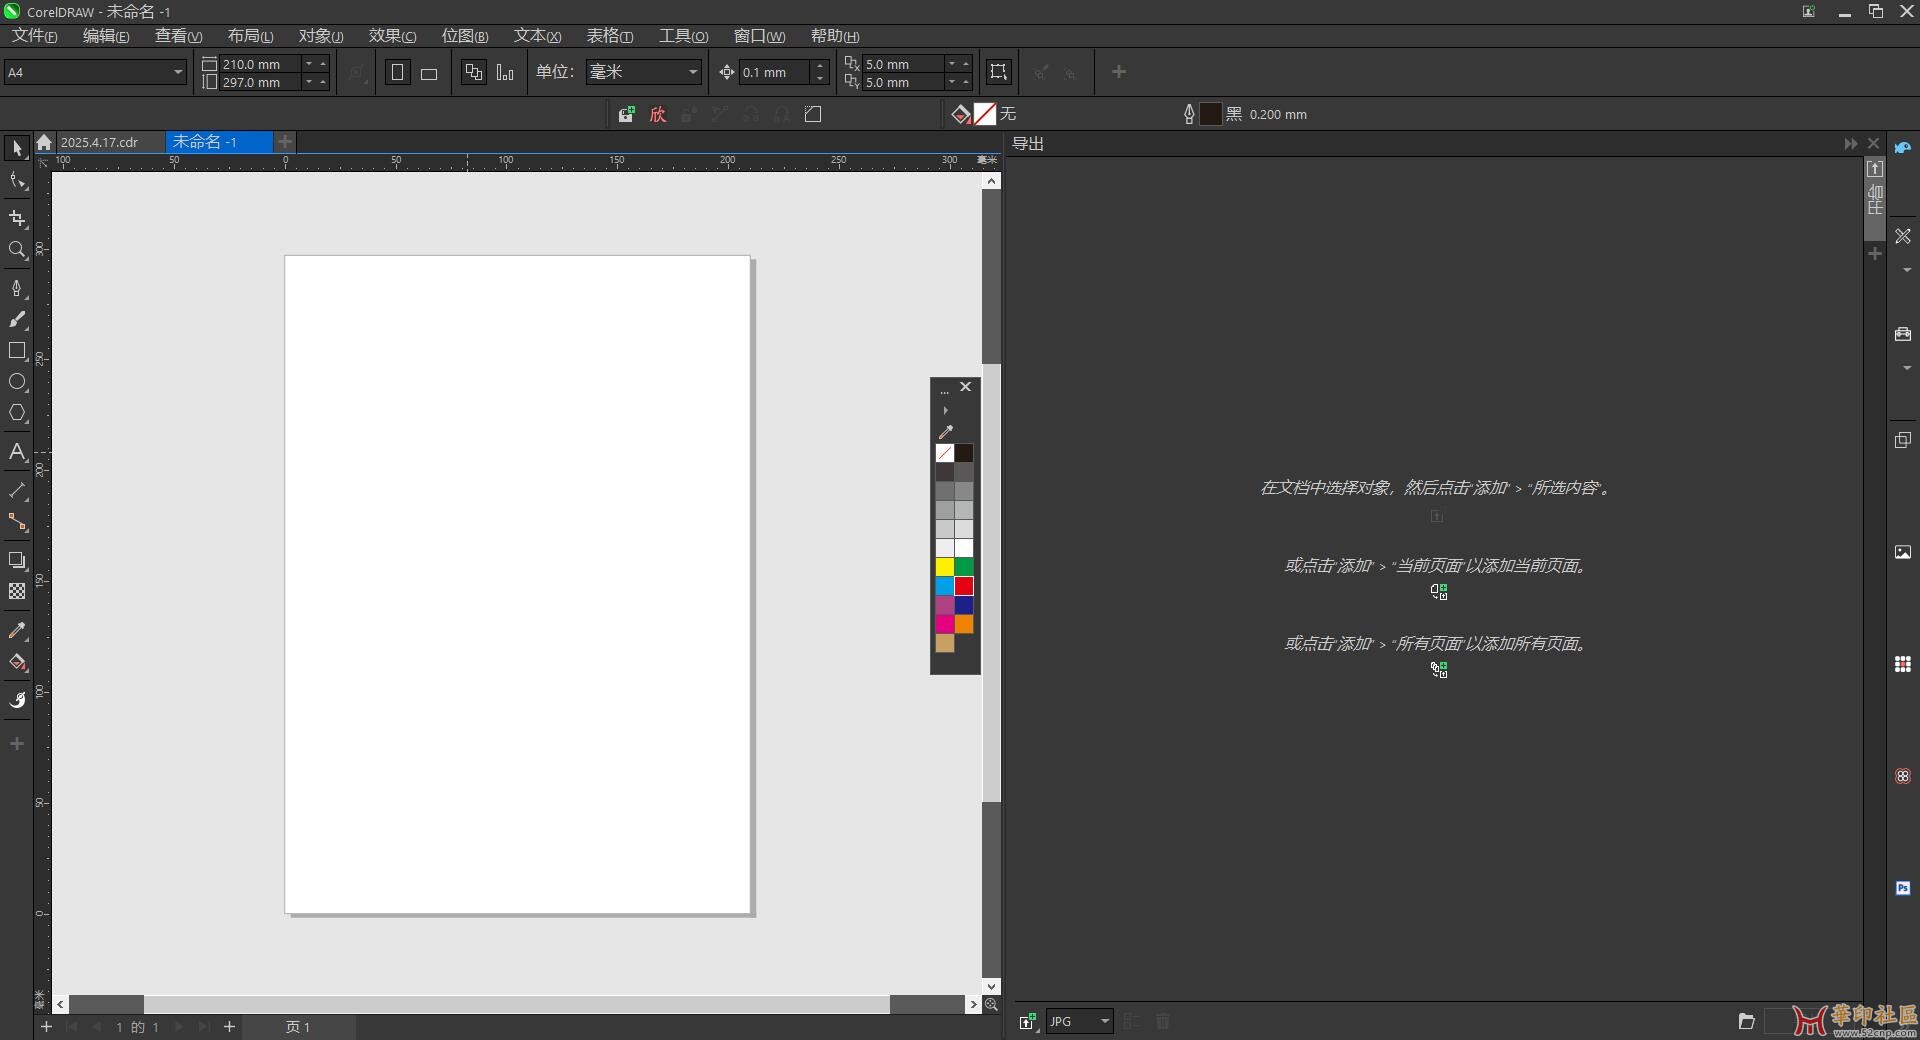The height and width of the screenshot is (1040, 1920).
Task: Click the add-new-export-item icon in export docker
Action: (1027, 1021)
